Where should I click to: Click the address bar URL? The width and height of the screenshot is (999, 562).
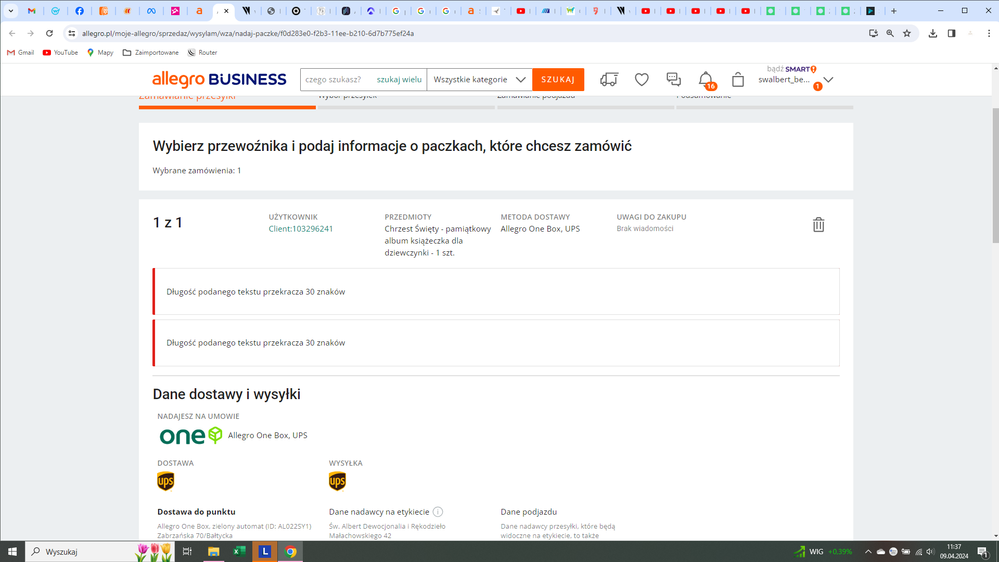[x=248, y=33]
